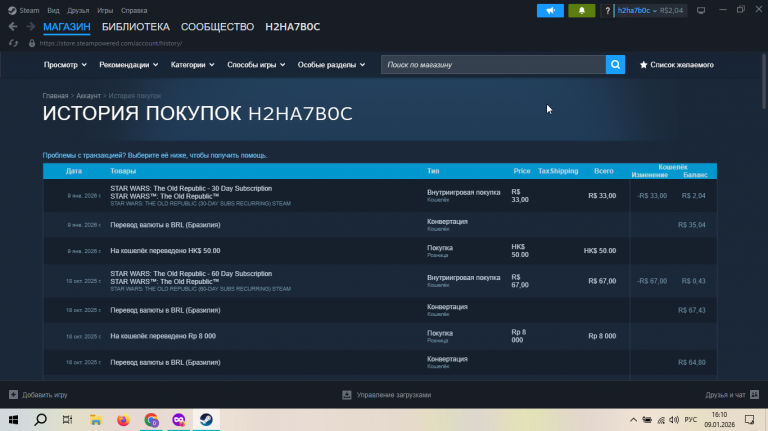
Task: Switch to МАГАЗИН tab
Action: coord(67,27)
